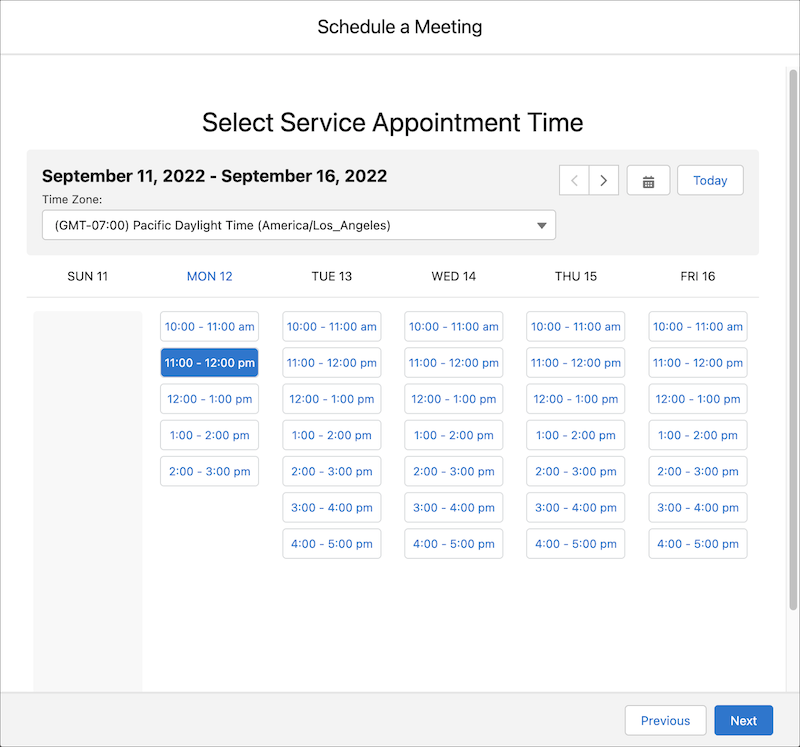The width and height of the screenshot is (800, 747).
Task: Click the Previous button
Action: click(665, 720)
